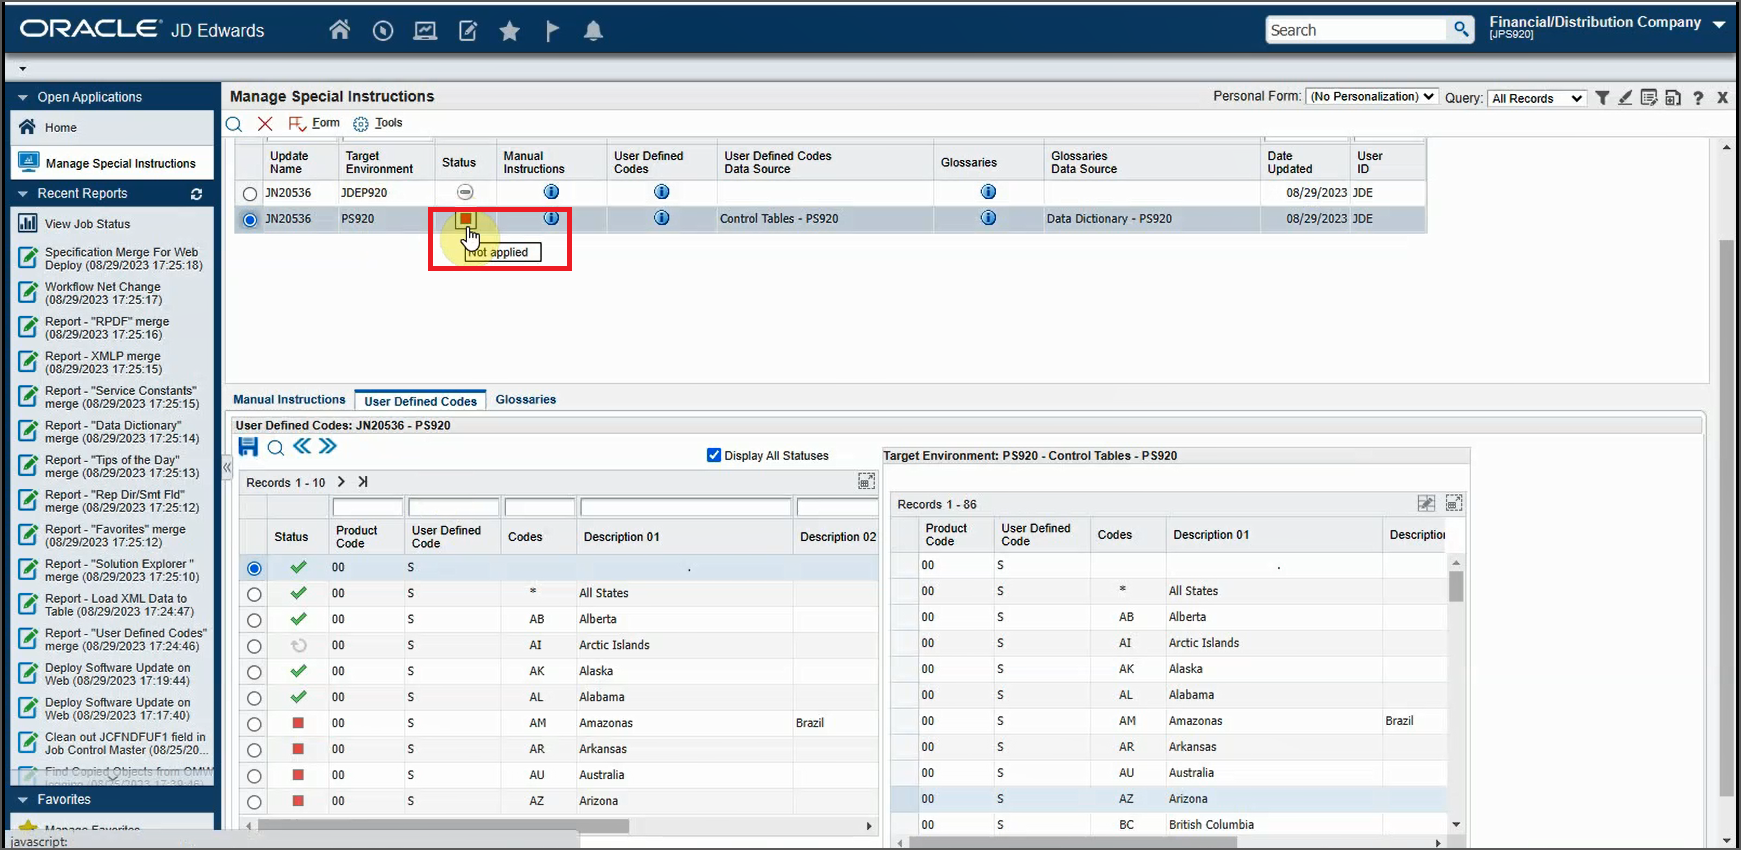This screenshot has height=850, width=1741.
Task: Collapse the Favorites section
Action: coord(22,800)
